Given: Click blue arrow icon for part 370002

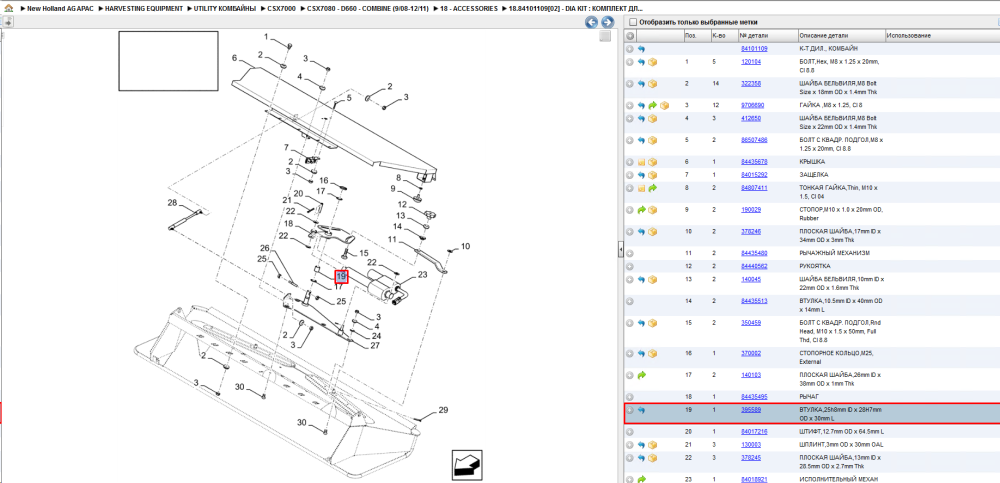Looking at the screenshot, I should coord(642,353).
